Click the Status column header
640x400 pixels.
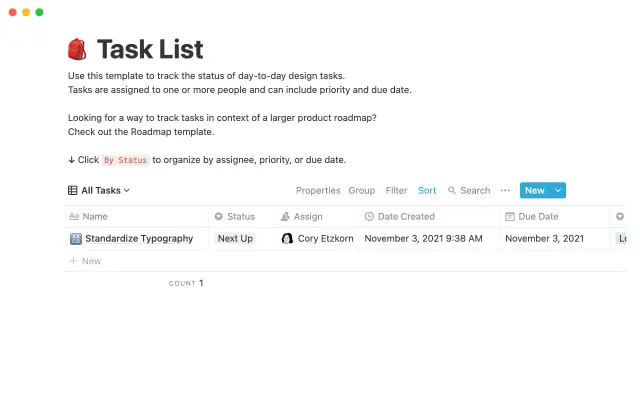[x=242, y=217]
